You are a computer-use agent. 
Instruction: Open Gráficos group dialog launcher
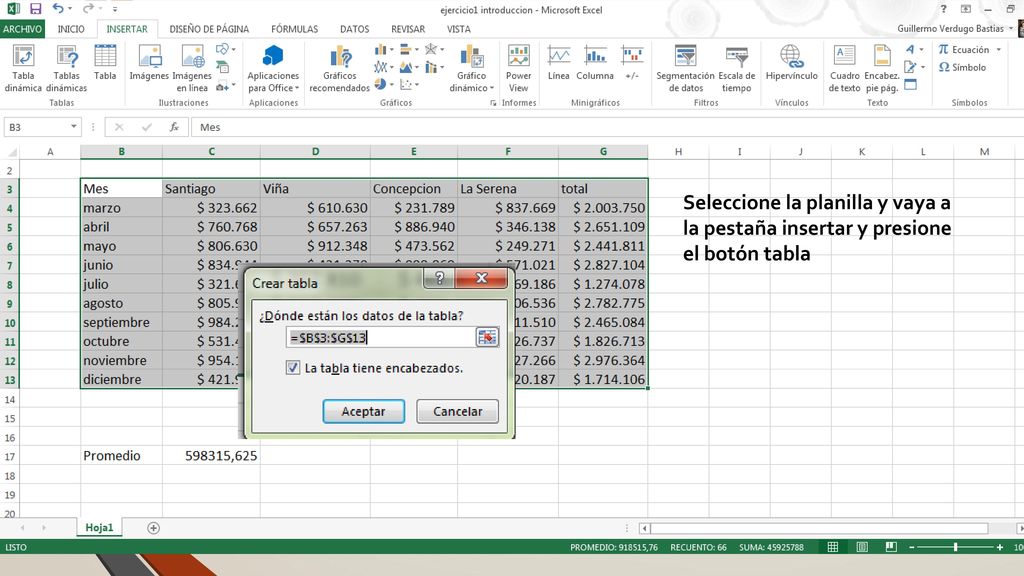click(x=493, y=103)
